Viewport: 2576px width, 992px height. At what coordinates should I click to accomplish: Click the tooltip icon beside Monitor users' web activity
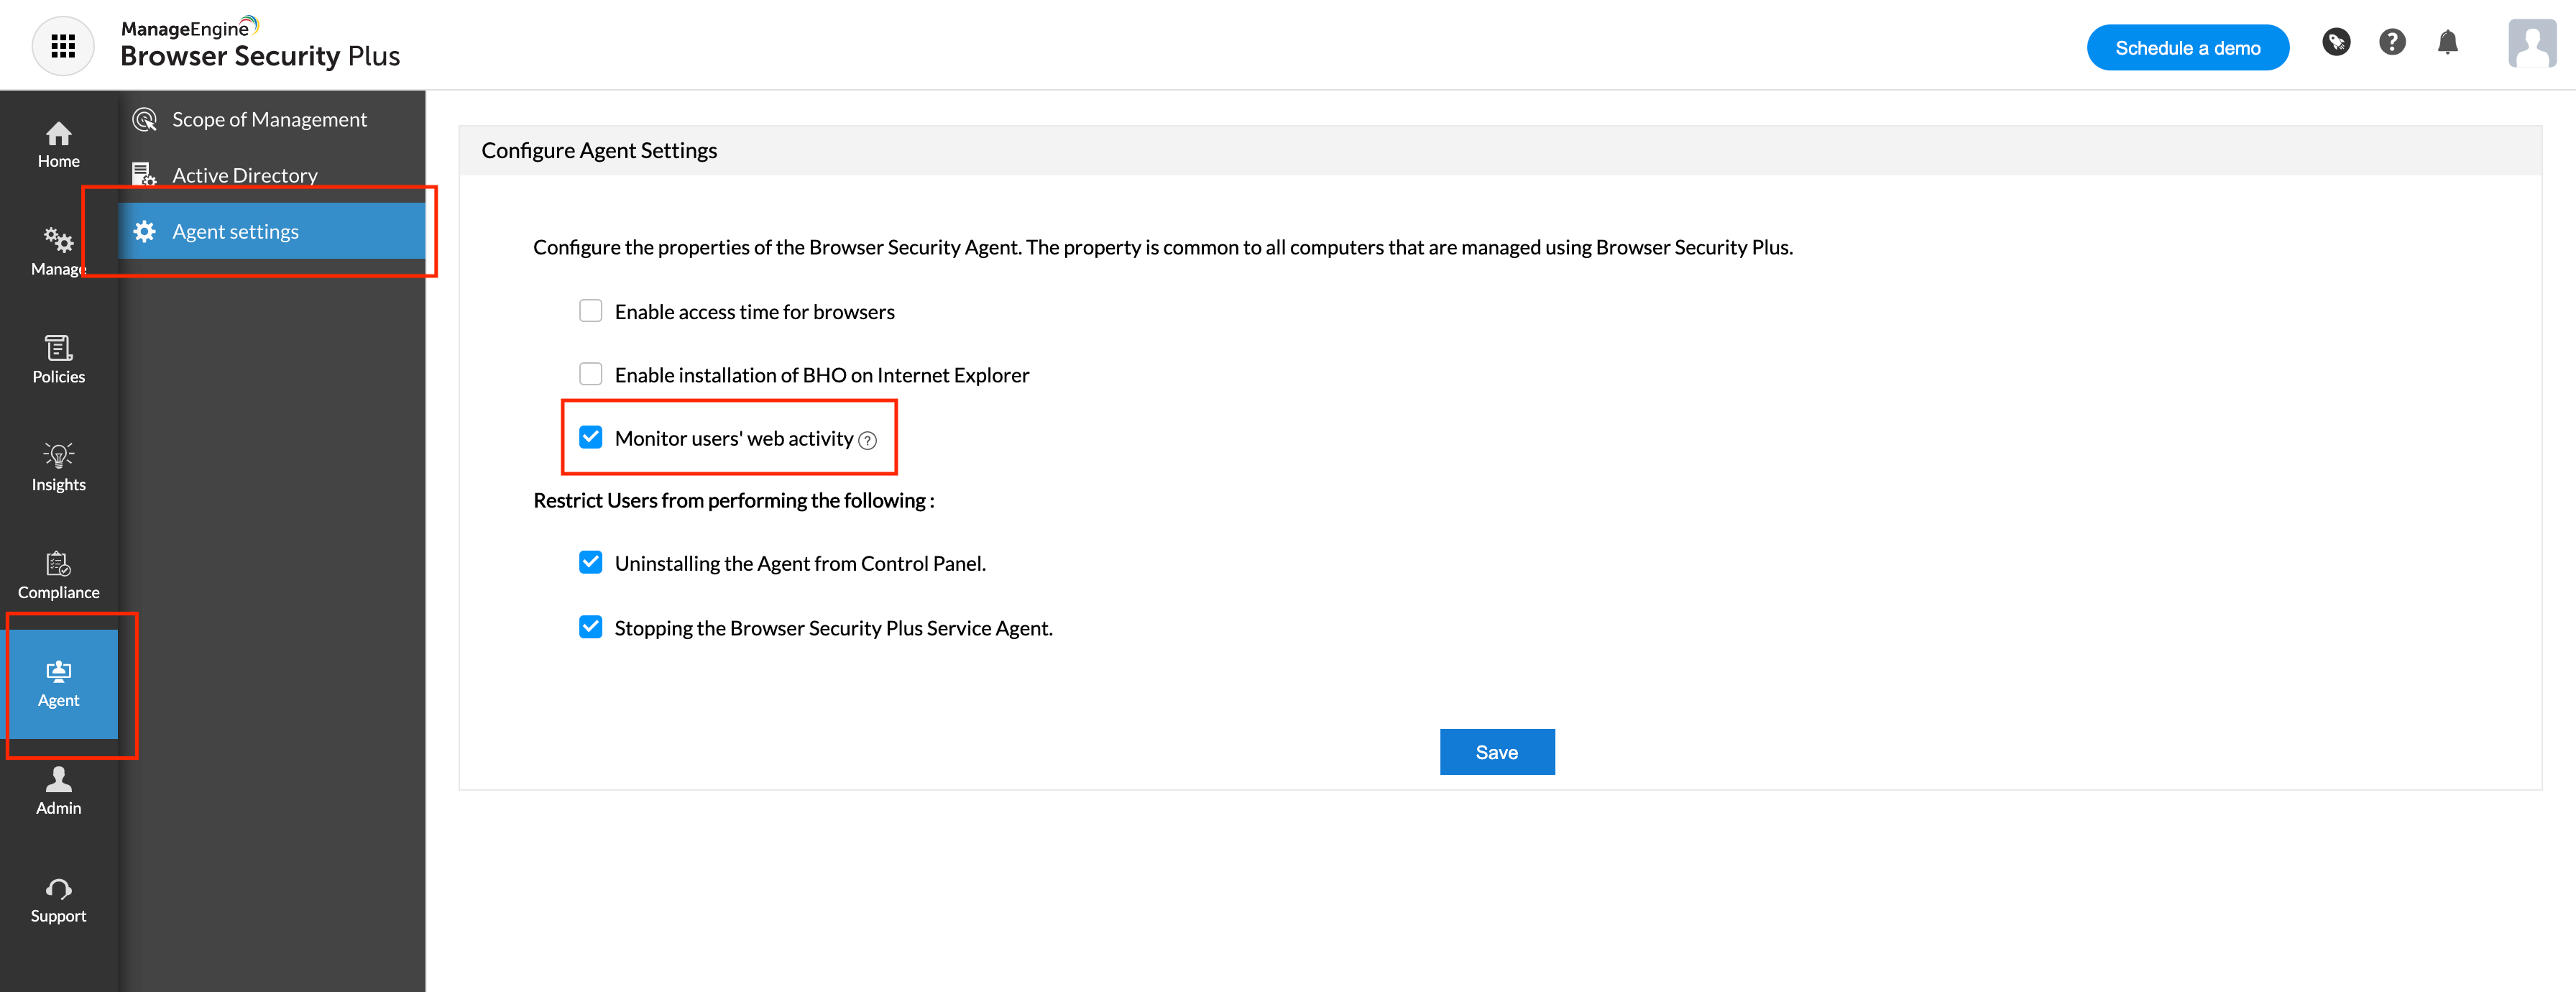click(867, 440)
